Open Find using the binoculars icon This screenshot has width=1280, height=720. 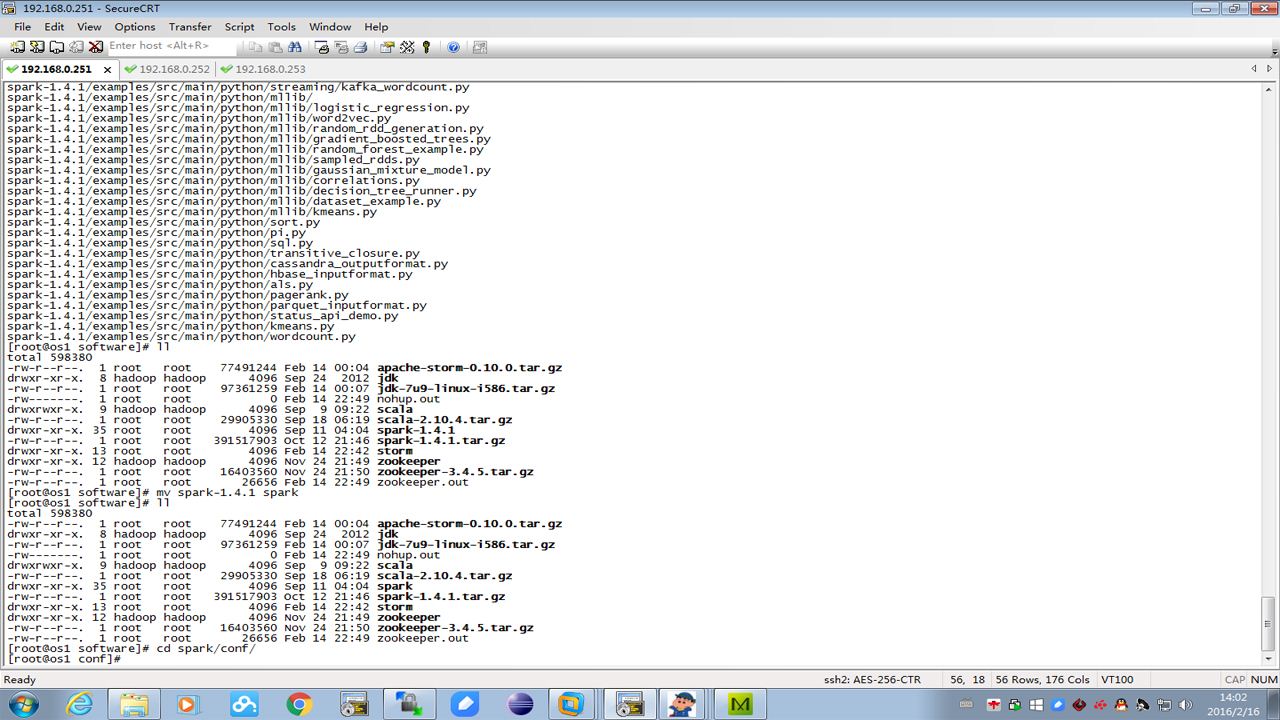(x=294, y=47)
